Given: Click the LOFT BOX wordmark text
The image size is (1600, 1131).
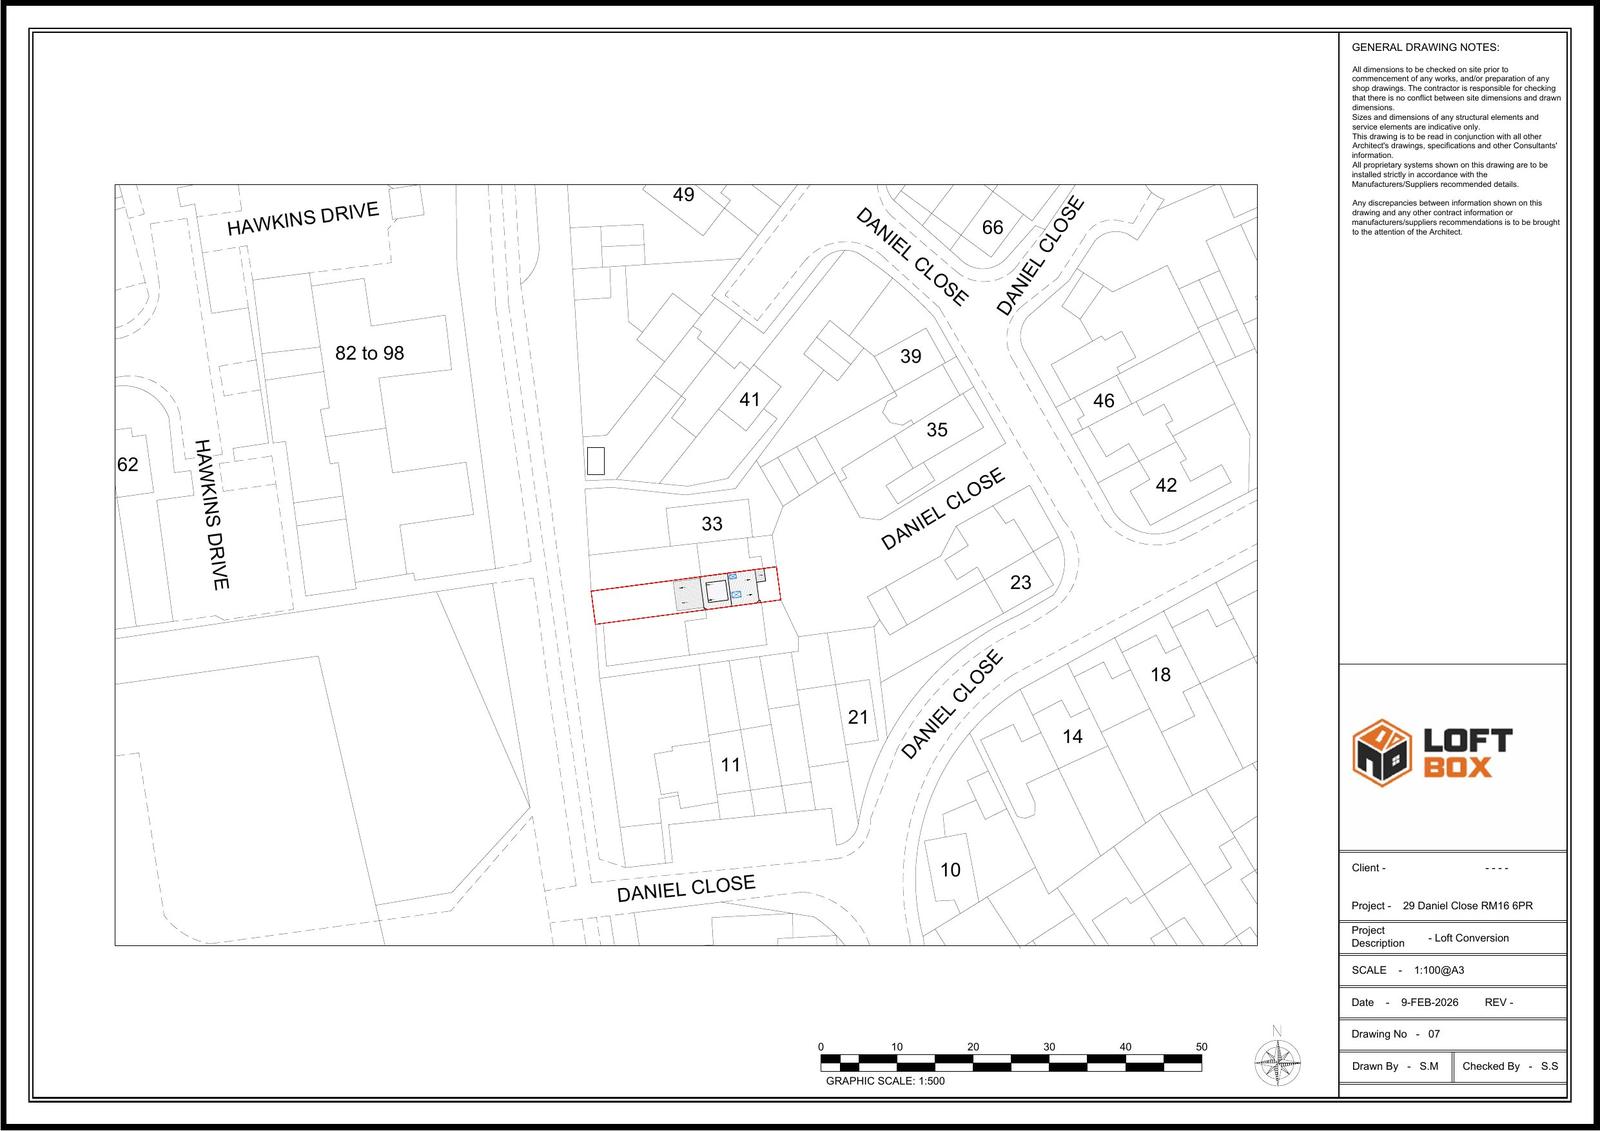Looking at the screenshot, I should pyautogui.click(x=1466, y=753).
